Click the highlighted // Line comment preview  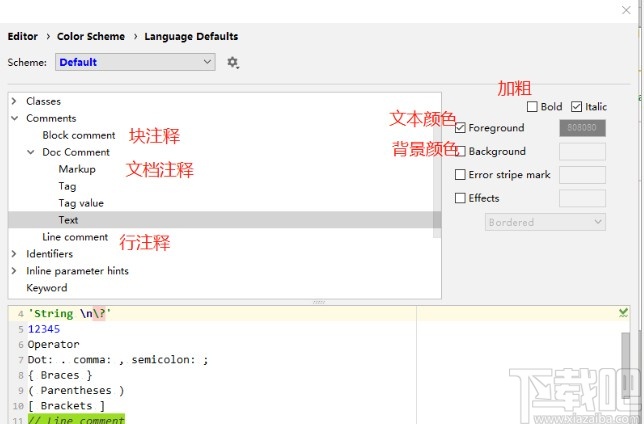[x=76, y=419]
